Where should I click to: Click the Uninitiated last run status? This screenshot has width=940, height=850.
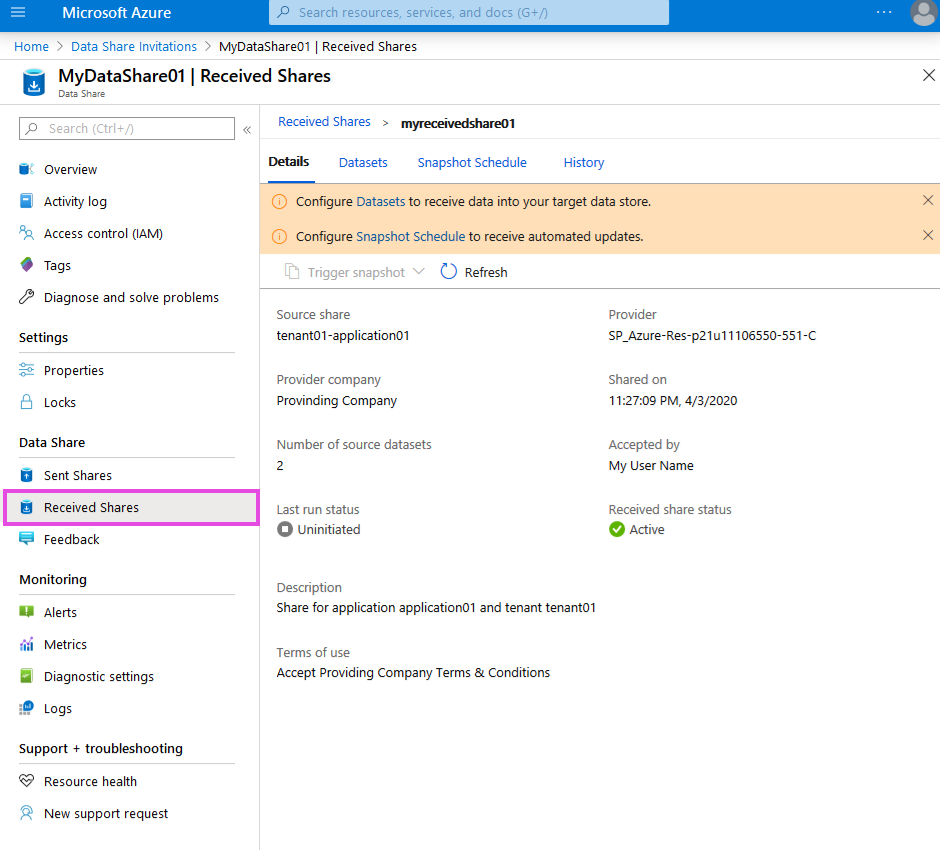[329, 529]
